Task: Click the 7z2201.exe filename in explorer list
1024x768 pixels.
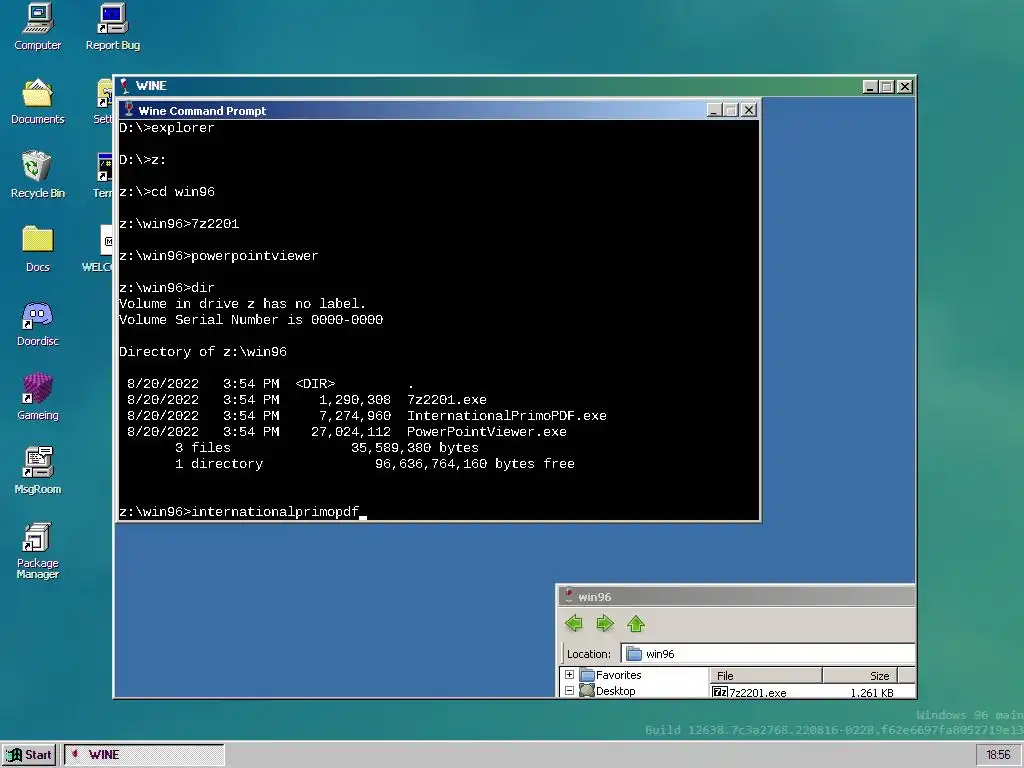Action: coord(758,692)
